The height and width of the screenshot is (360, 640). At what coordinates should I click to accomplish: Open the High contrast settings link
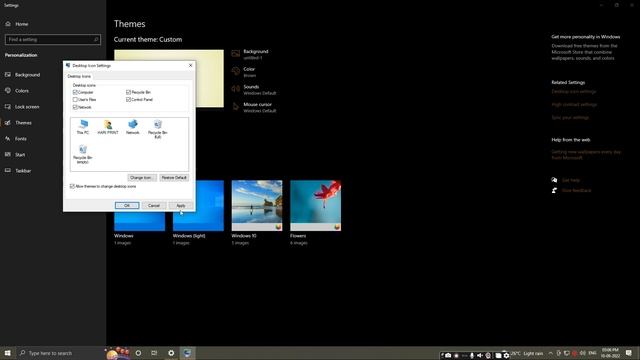574,104
